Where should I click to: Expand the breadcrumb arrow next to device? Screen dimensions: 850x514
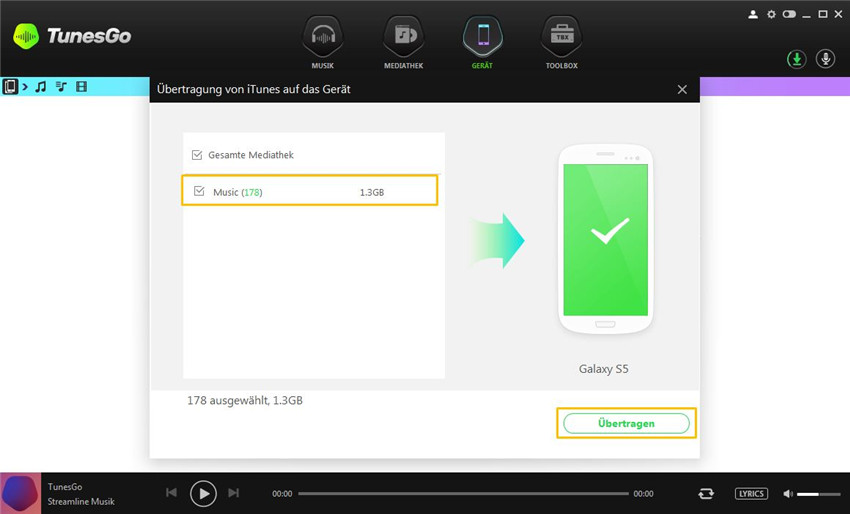25,87
